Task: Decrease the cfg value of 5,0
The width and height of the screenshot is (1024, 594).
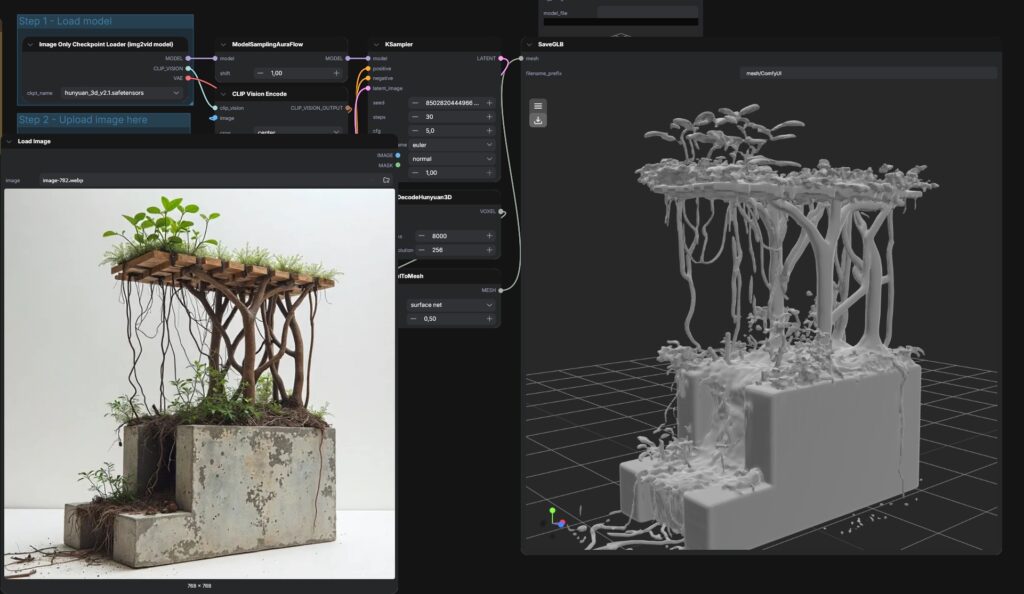Action: 417,130
